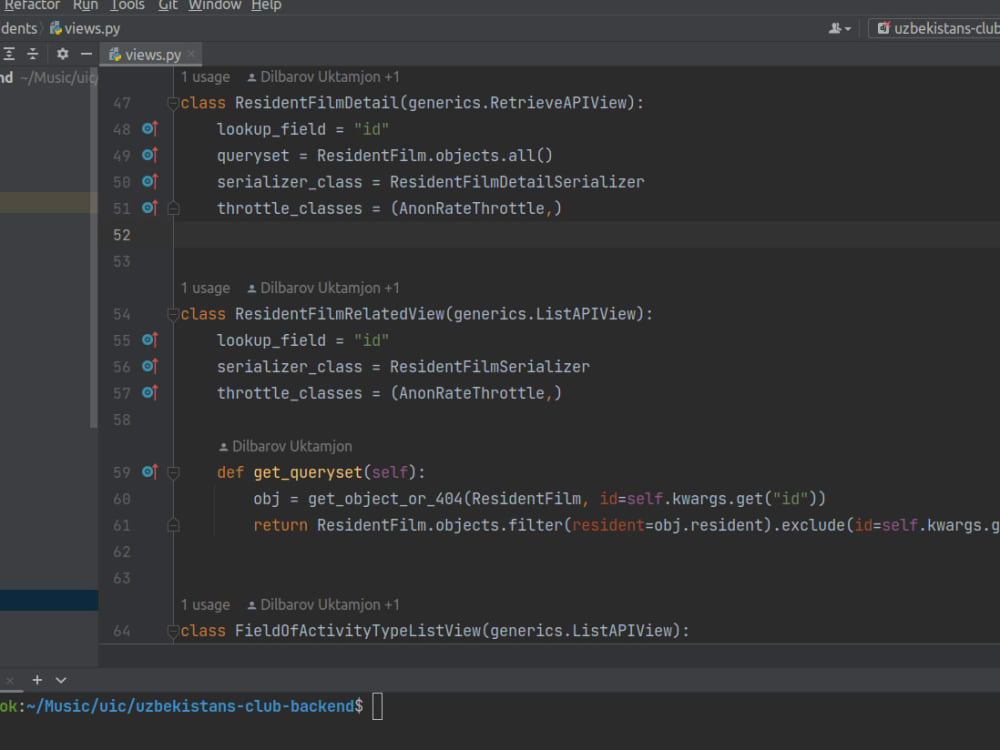Collapse the get_queryset method fold arrow
Screen dimensions: 1000x750
pos(173,471)
